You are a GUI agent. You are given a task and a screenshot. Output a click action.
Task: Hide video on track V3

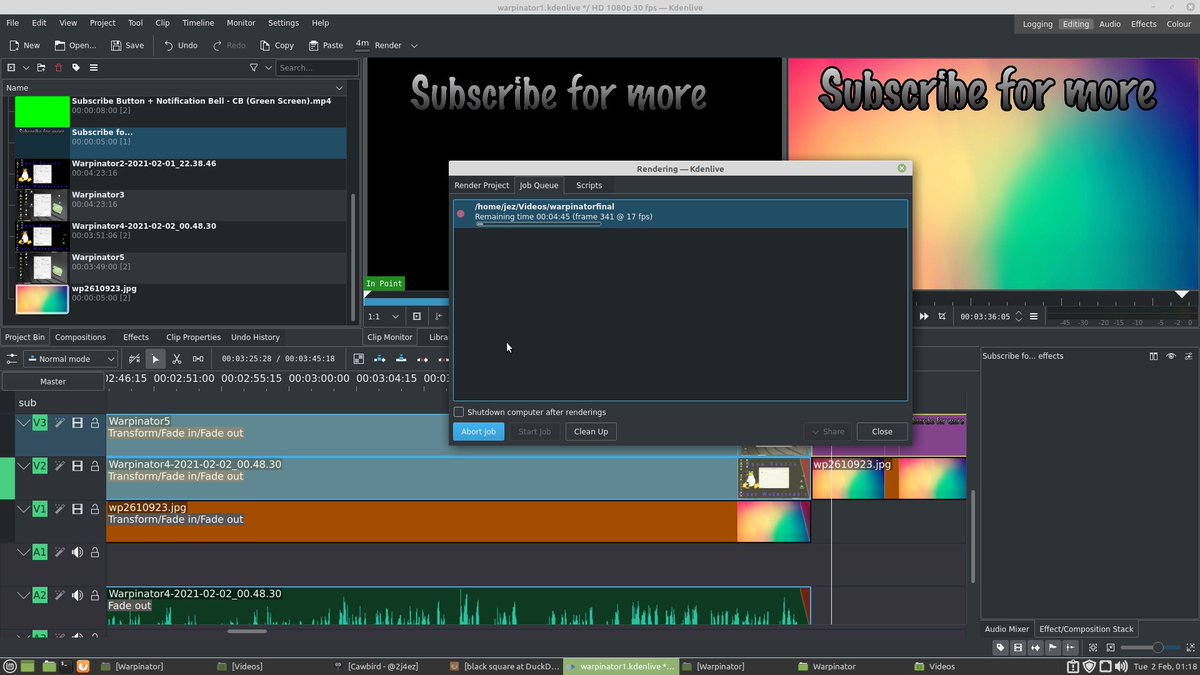click(x=77, y=423)
